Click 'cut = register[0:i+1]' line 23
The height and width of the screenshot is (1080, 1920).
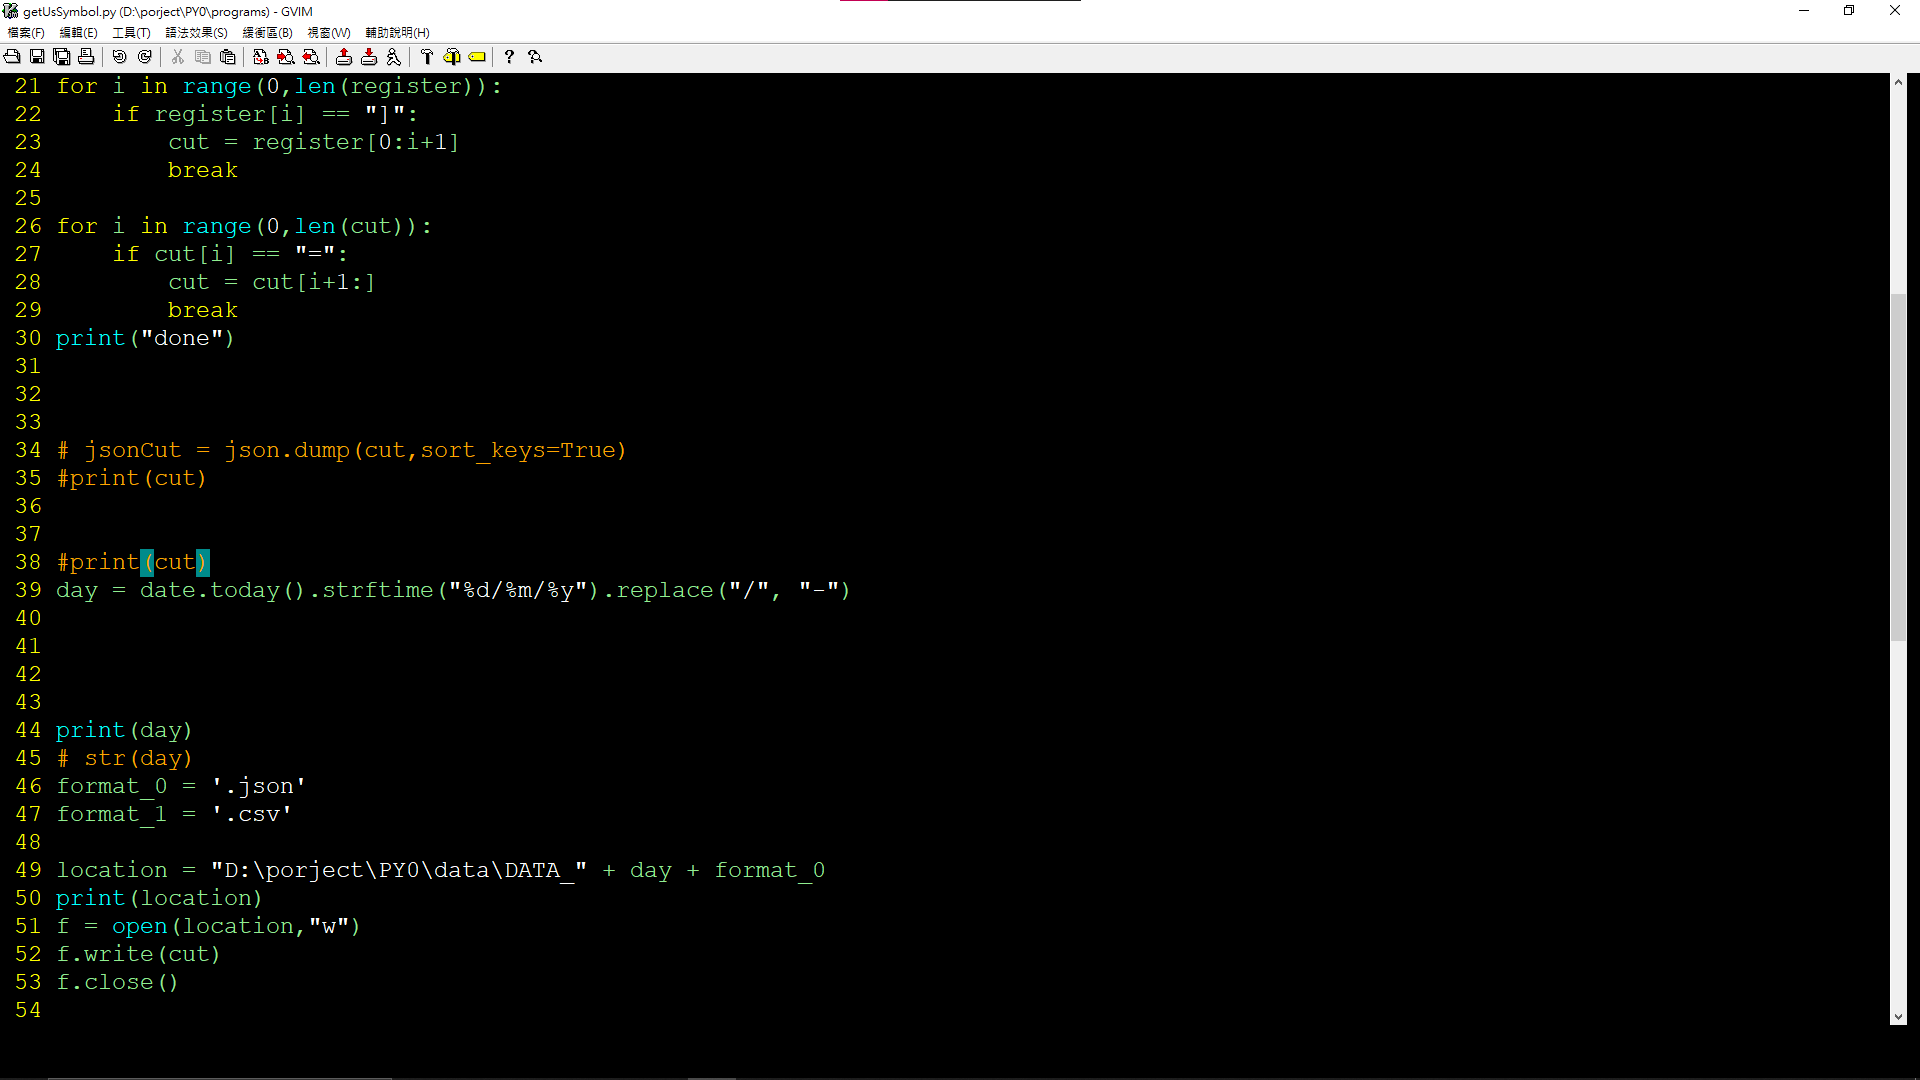tap(314, 143)
